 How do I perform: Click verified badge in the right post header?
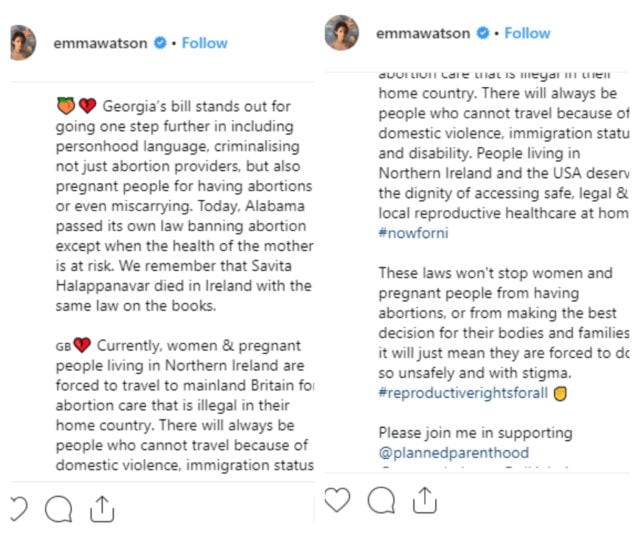click(482, 33)
